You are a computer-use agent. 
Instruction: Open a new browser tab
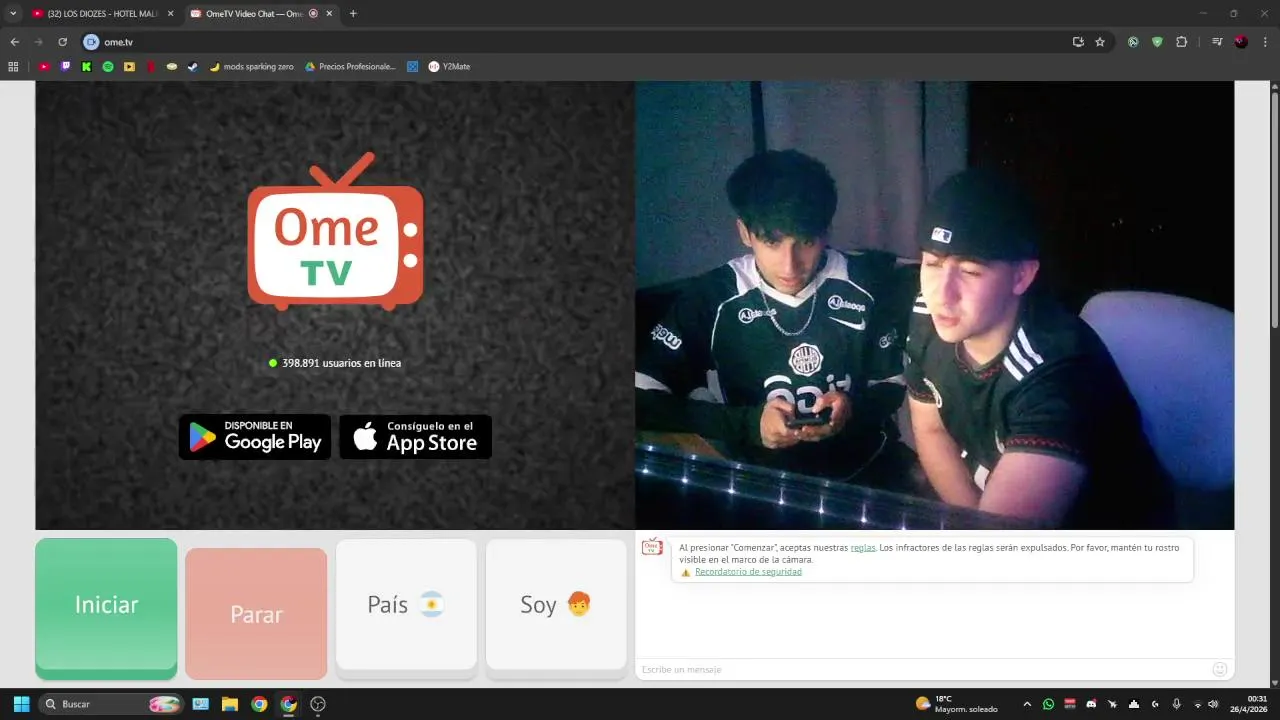(x=353, y=14)
